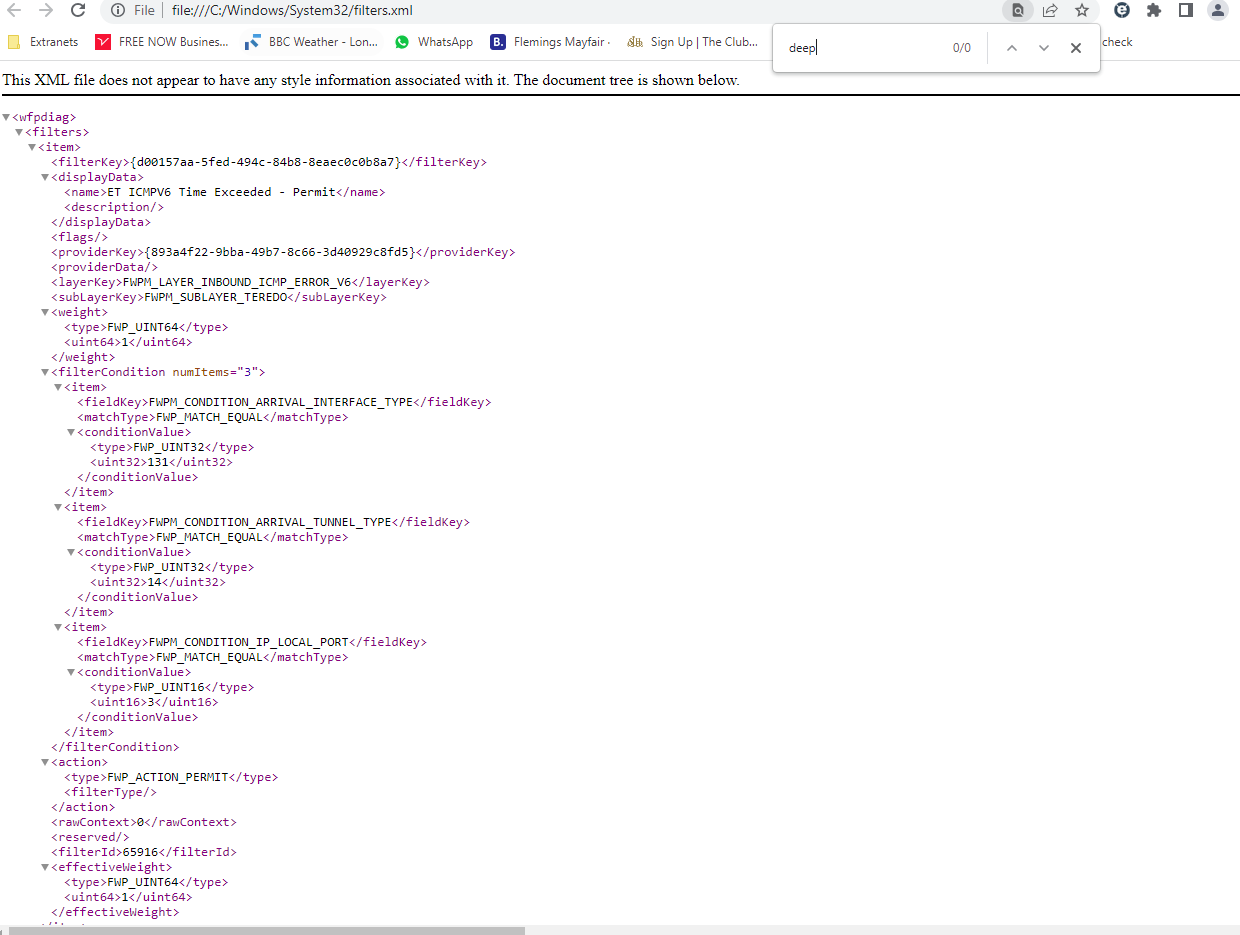
Task: Click the browser forward arrow
Action: pos(46,11)
